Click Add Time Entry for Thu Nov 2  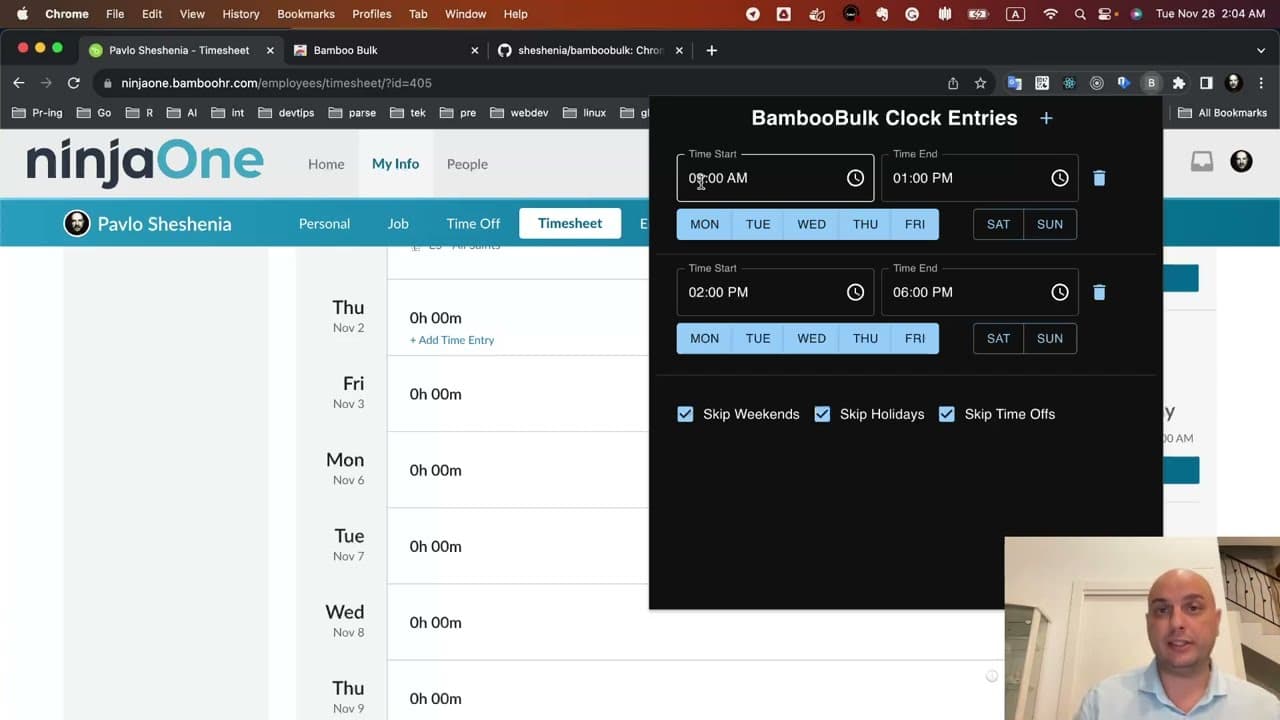click(452, 340)
